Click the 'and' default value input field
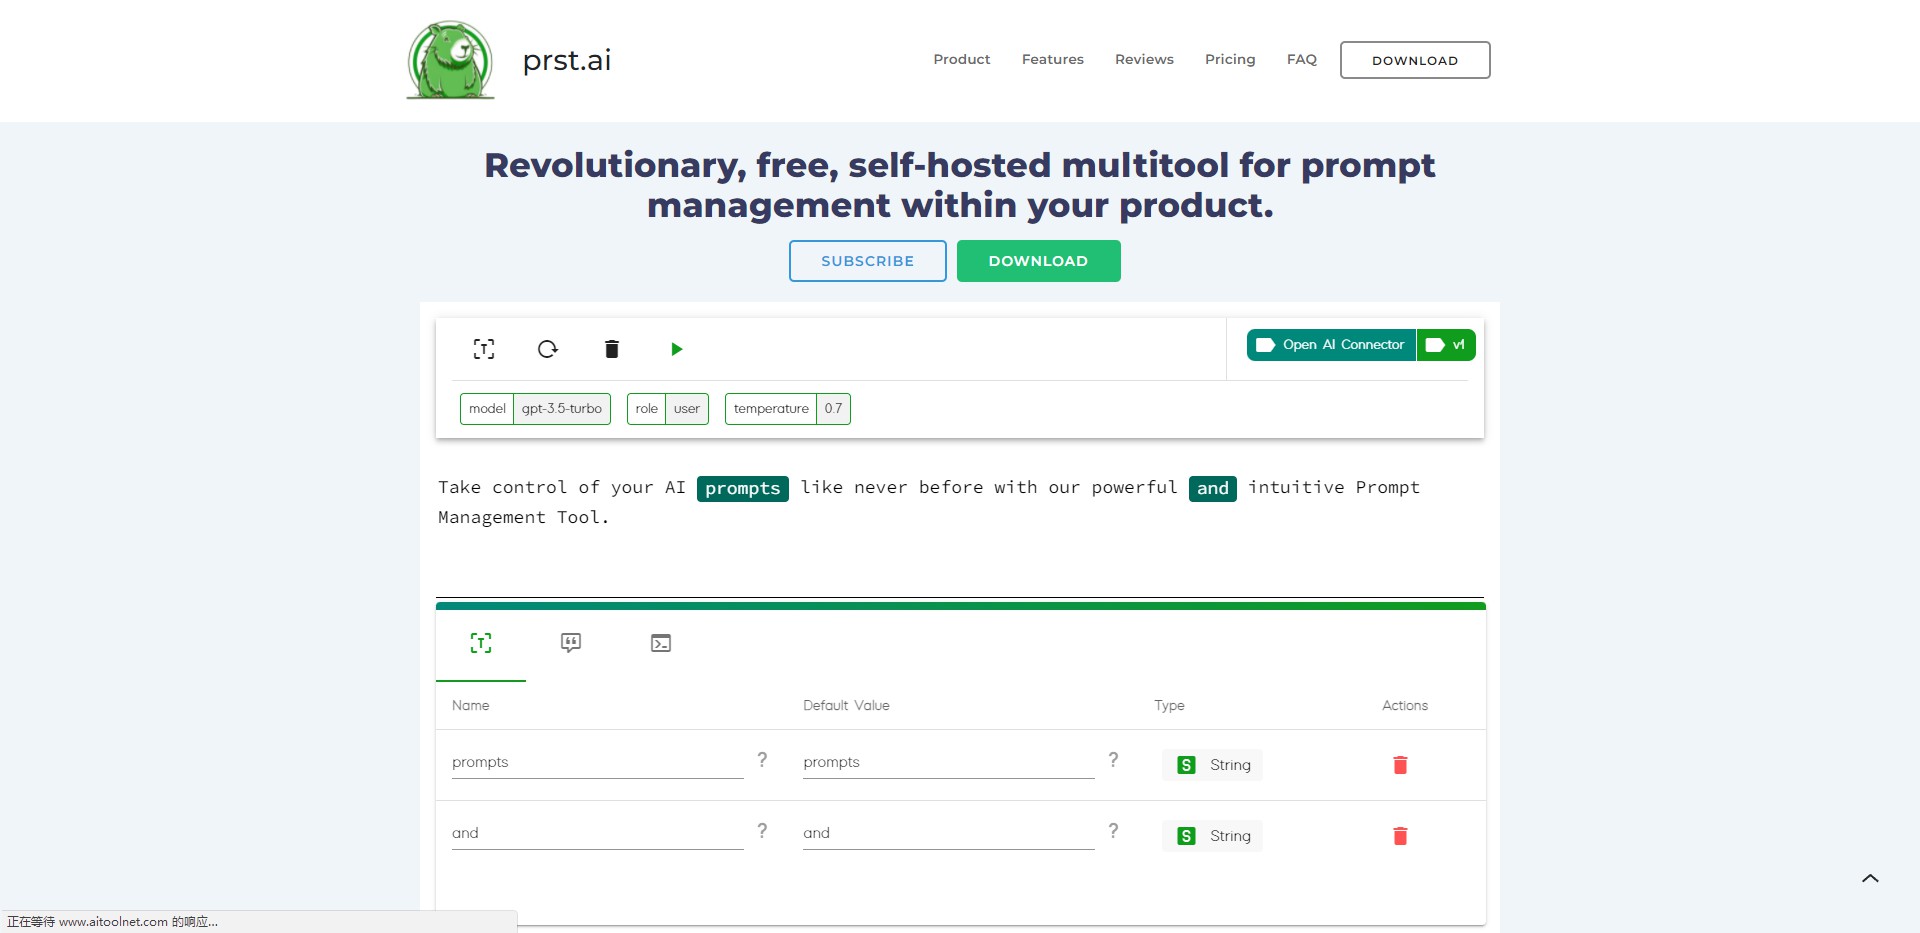Viewport: 1920px width, 933px height. (x=946, y=832)
